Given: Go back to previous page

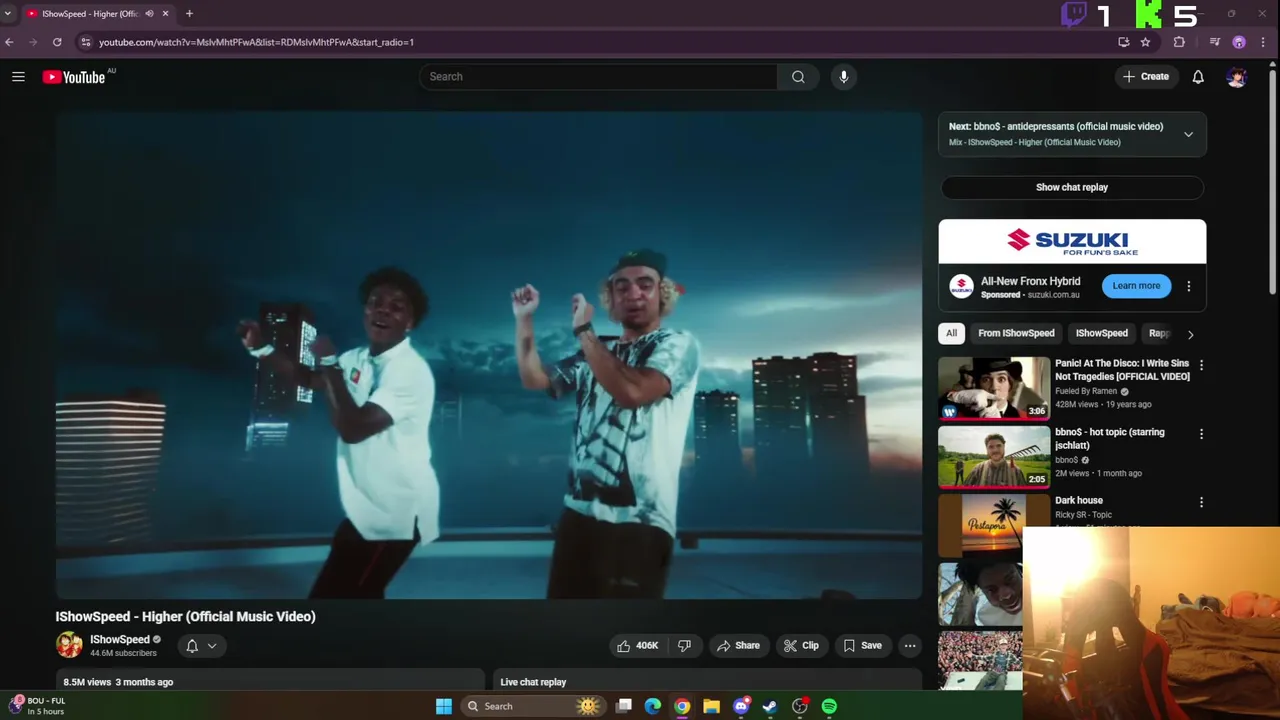Looking at the screenshot, I should [9, 42].
